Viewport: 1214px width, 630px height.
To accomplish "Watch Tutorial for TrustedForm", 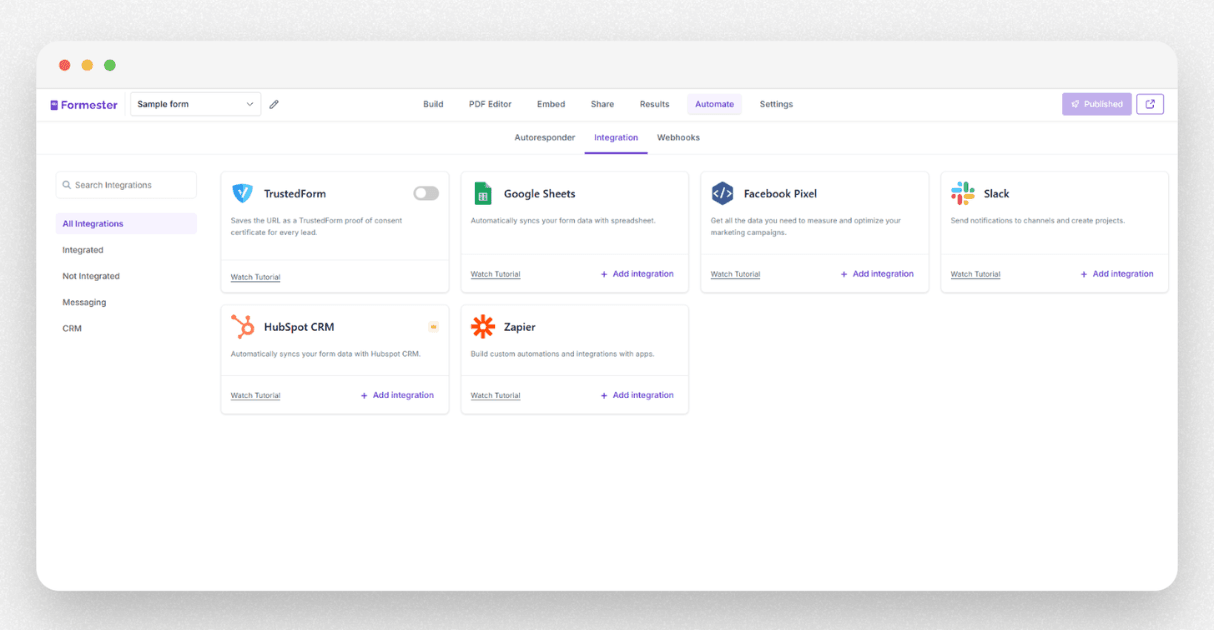I will (x=255, y=277).
